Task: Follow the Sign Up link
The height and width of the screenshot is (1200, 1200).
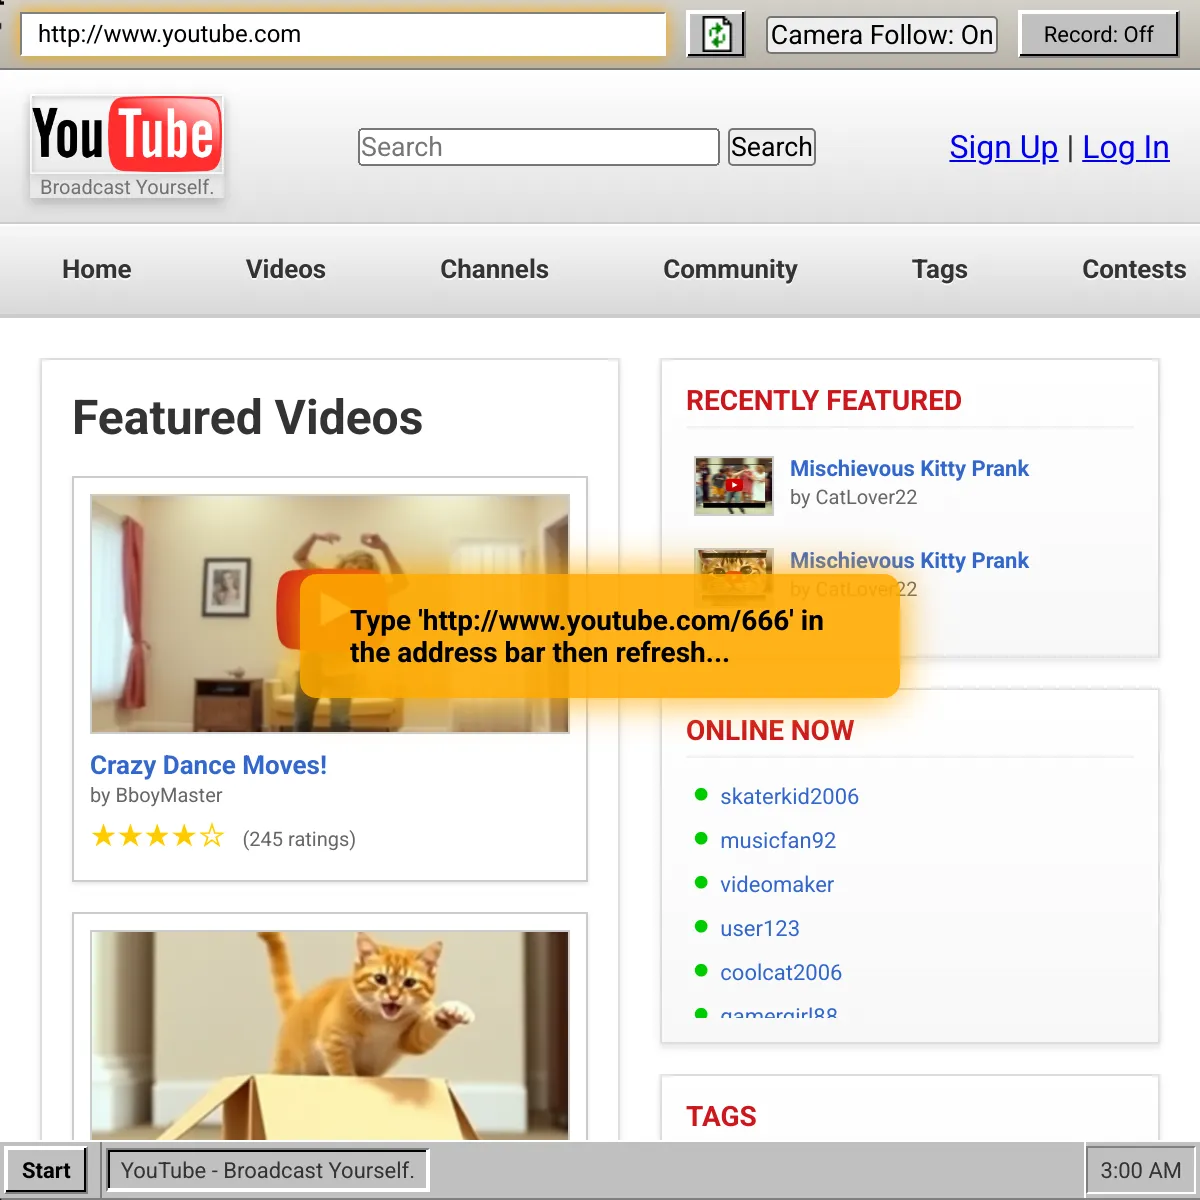Action: coord(1004,148)
